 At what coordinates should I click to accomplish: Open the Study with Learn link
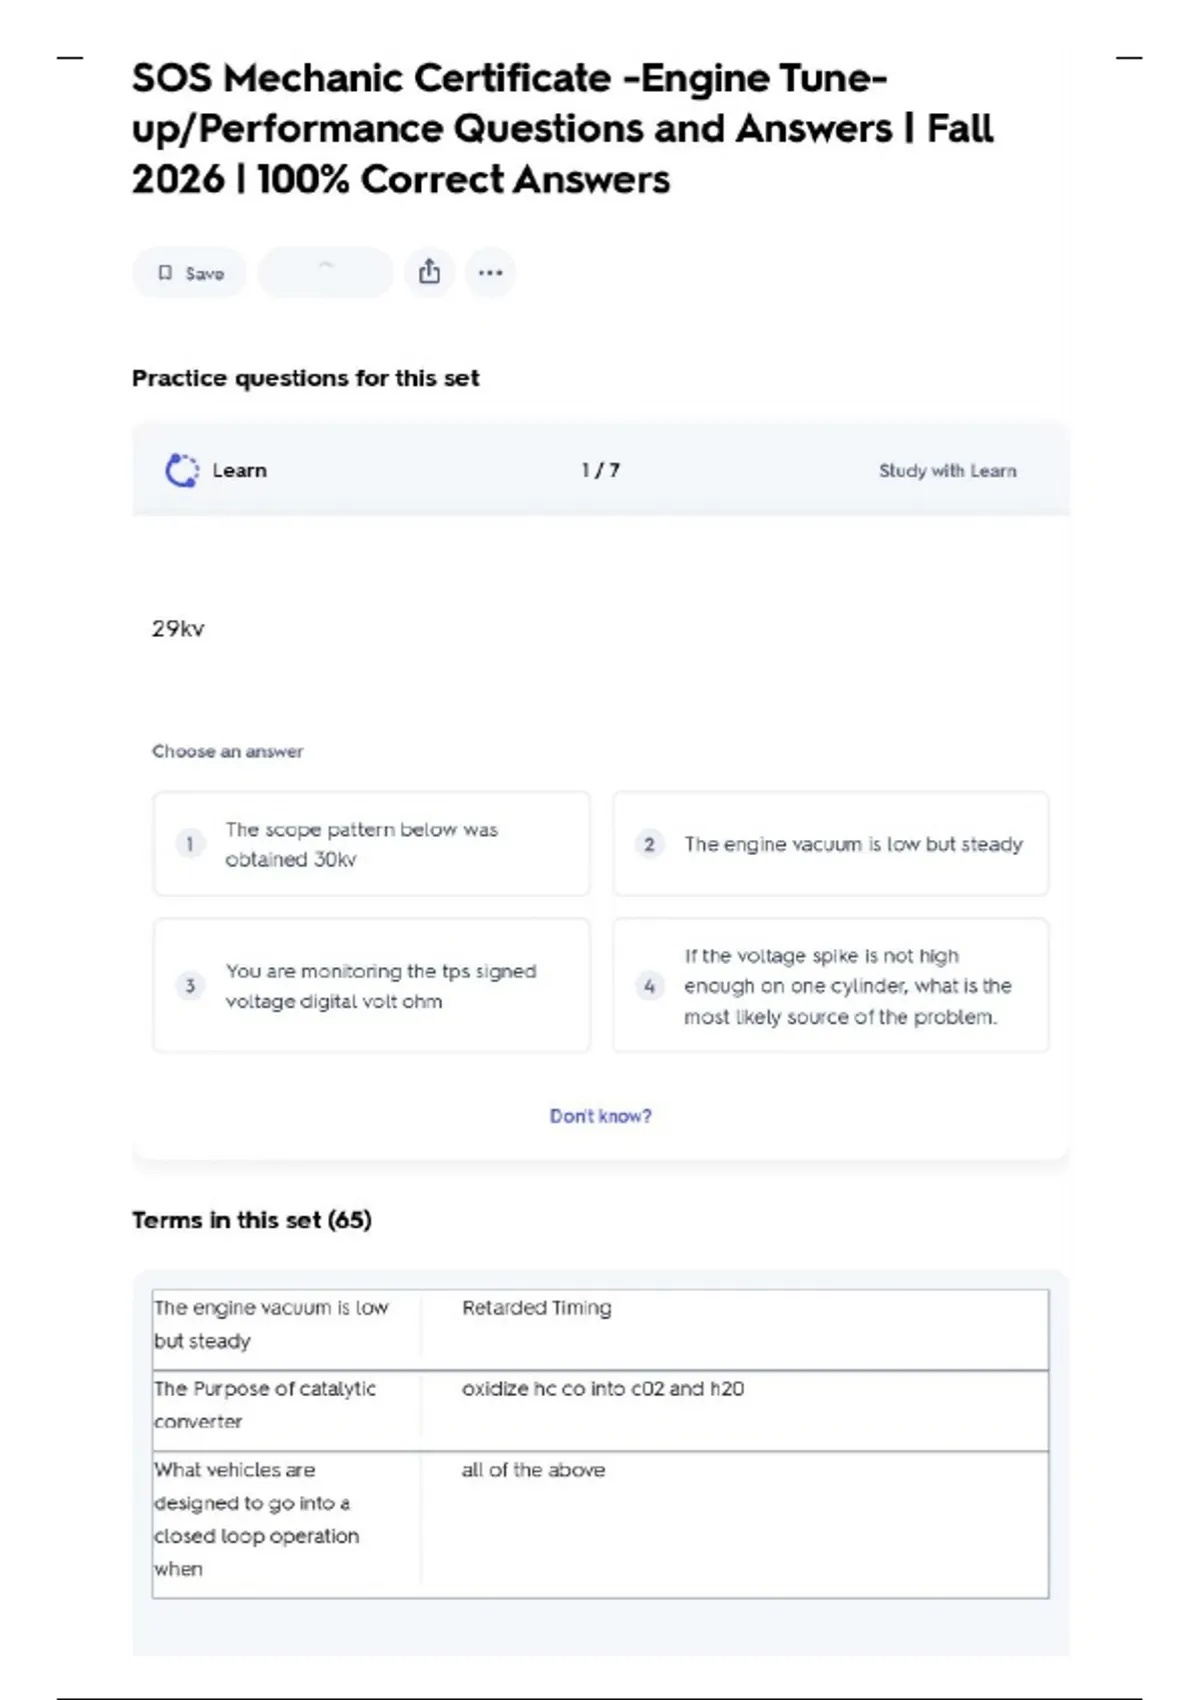pos(947,471)
